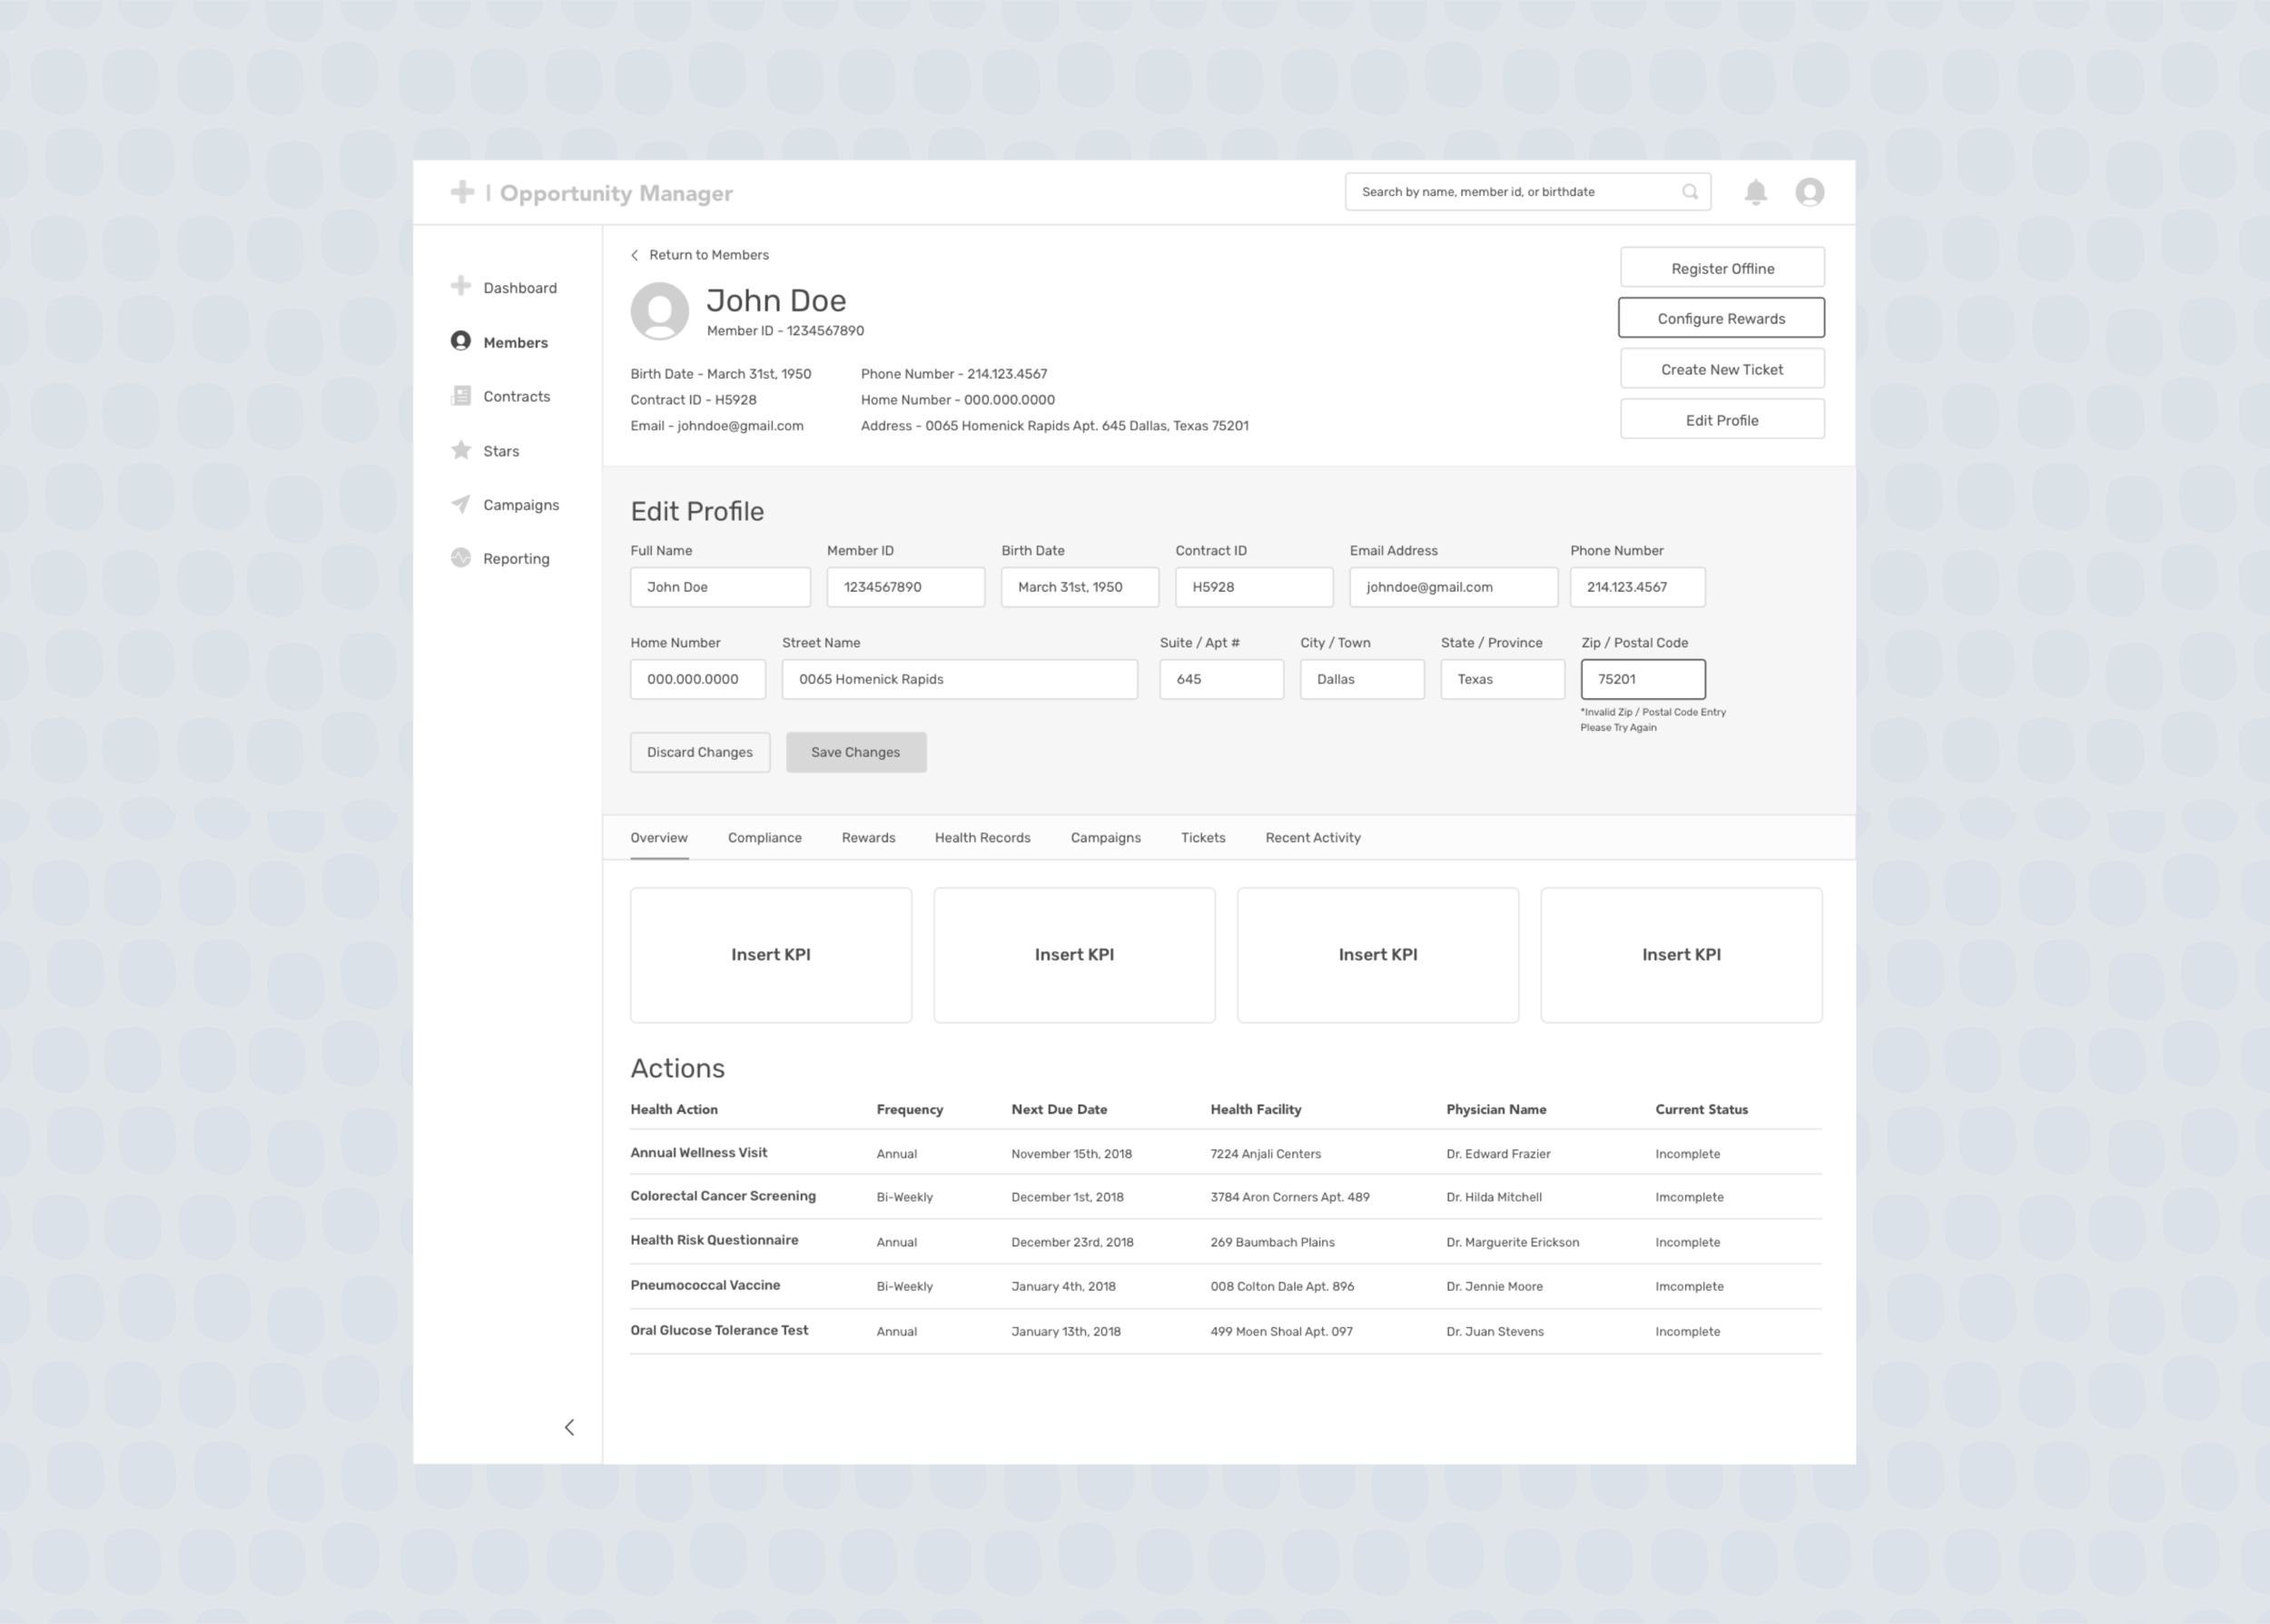Click Register Offline button

click(x=1723, y=268)
